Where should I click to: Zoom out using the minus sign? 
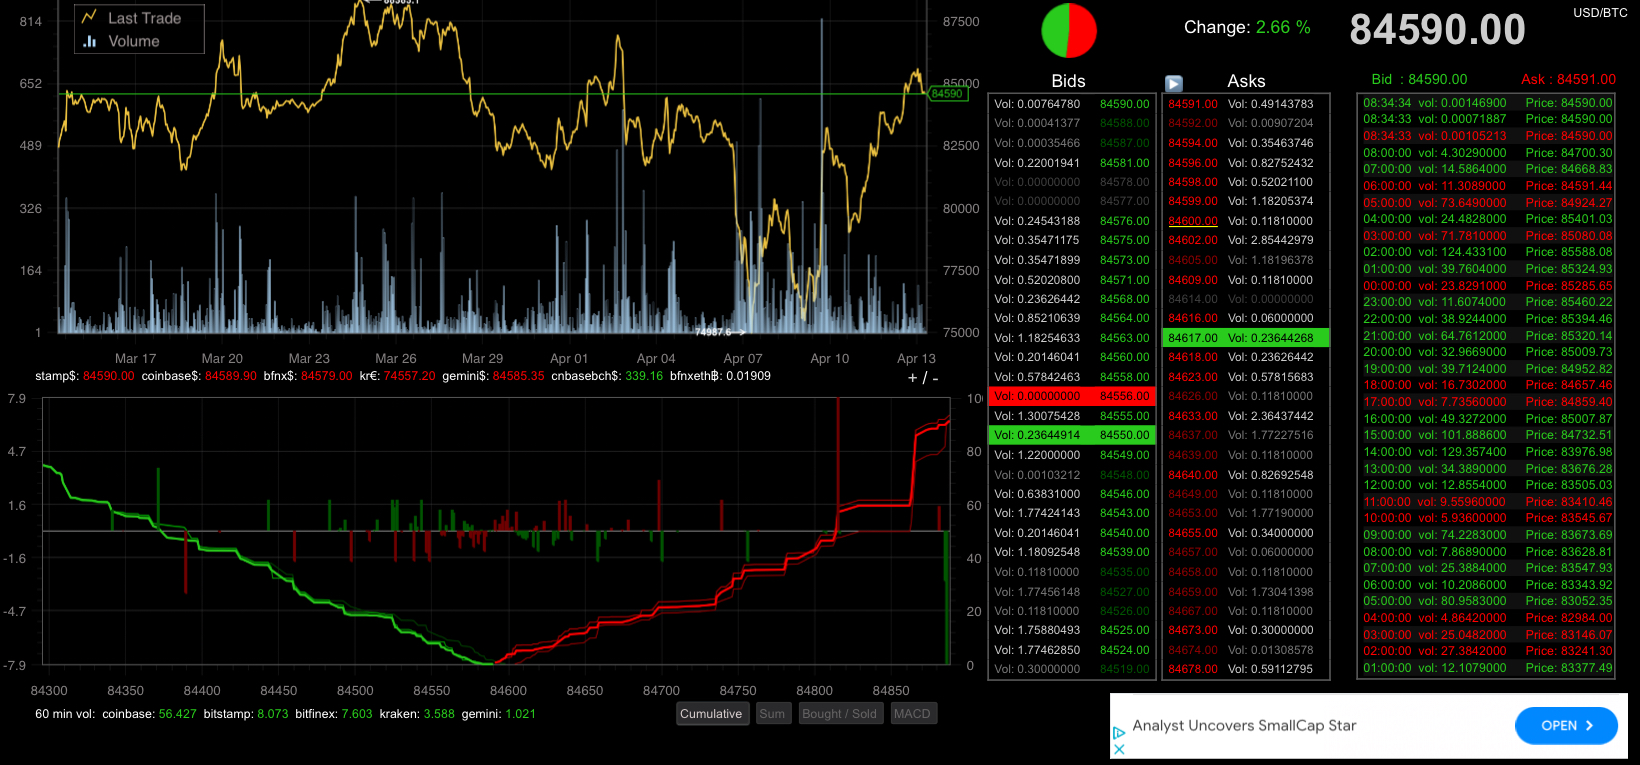point(935,378)
